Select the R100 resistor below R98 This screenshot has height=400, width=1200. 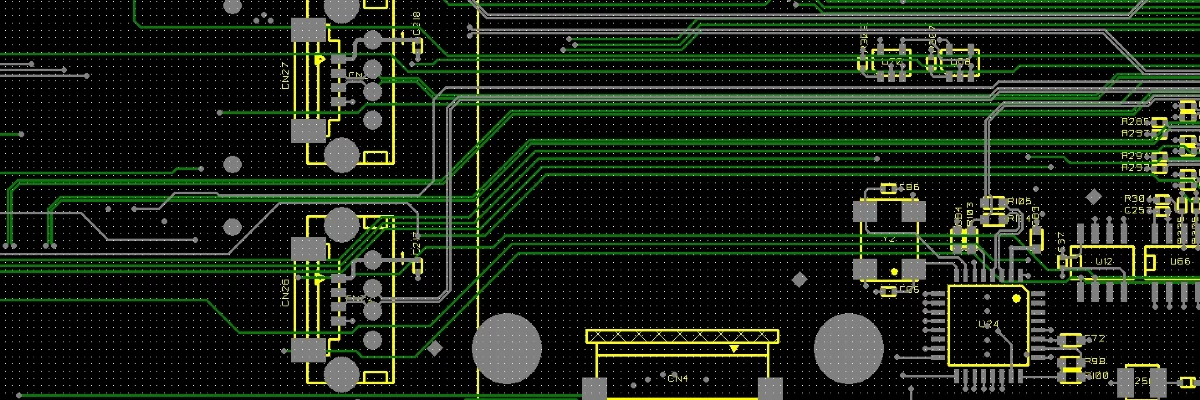pyautogui.click(x=1070, y=376)
